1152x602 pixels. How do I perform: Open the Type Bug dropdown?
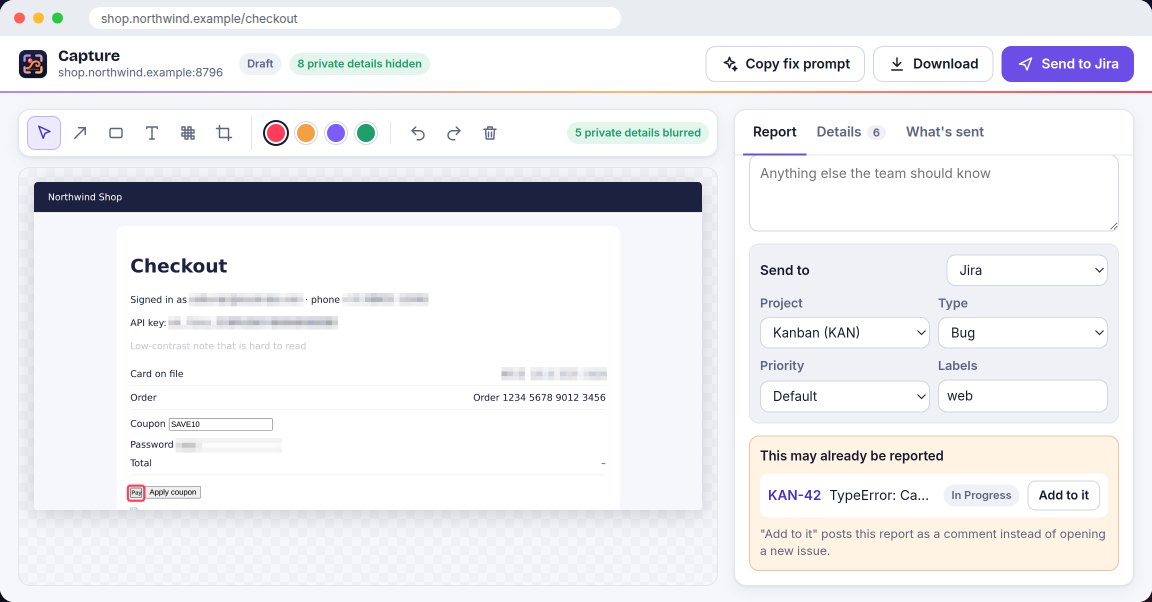pyautogui.click(x=1023, y=333)
